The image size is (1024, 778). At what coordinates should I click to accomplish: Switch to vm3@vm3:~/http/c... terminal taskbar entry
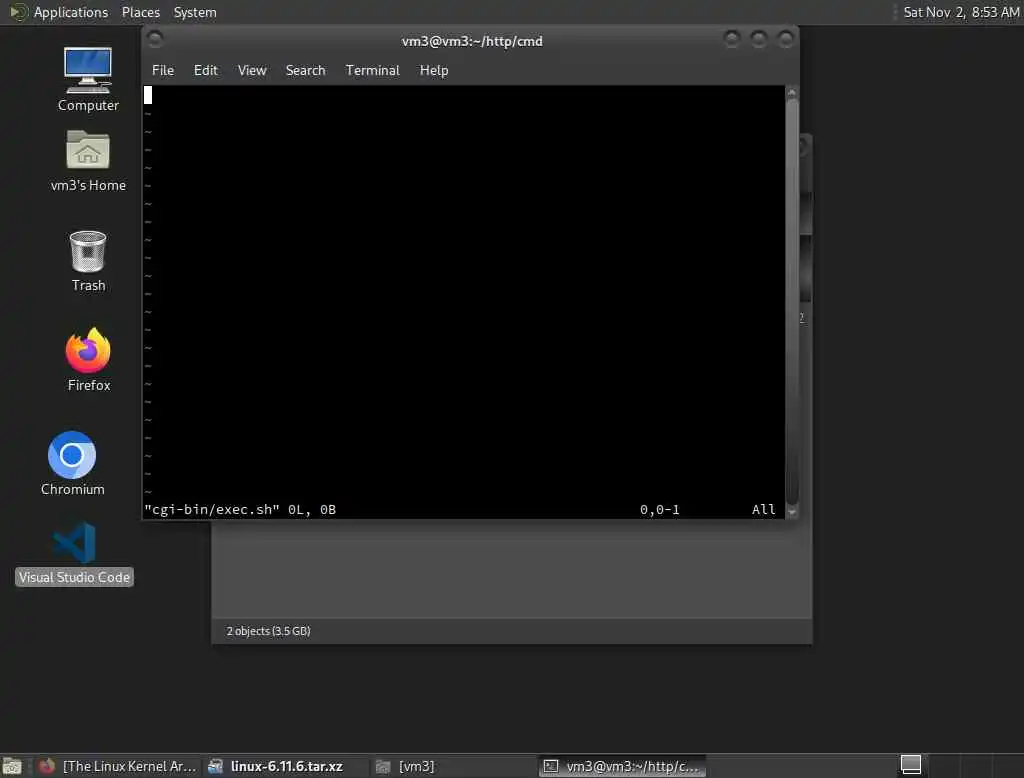pos(622,766)
